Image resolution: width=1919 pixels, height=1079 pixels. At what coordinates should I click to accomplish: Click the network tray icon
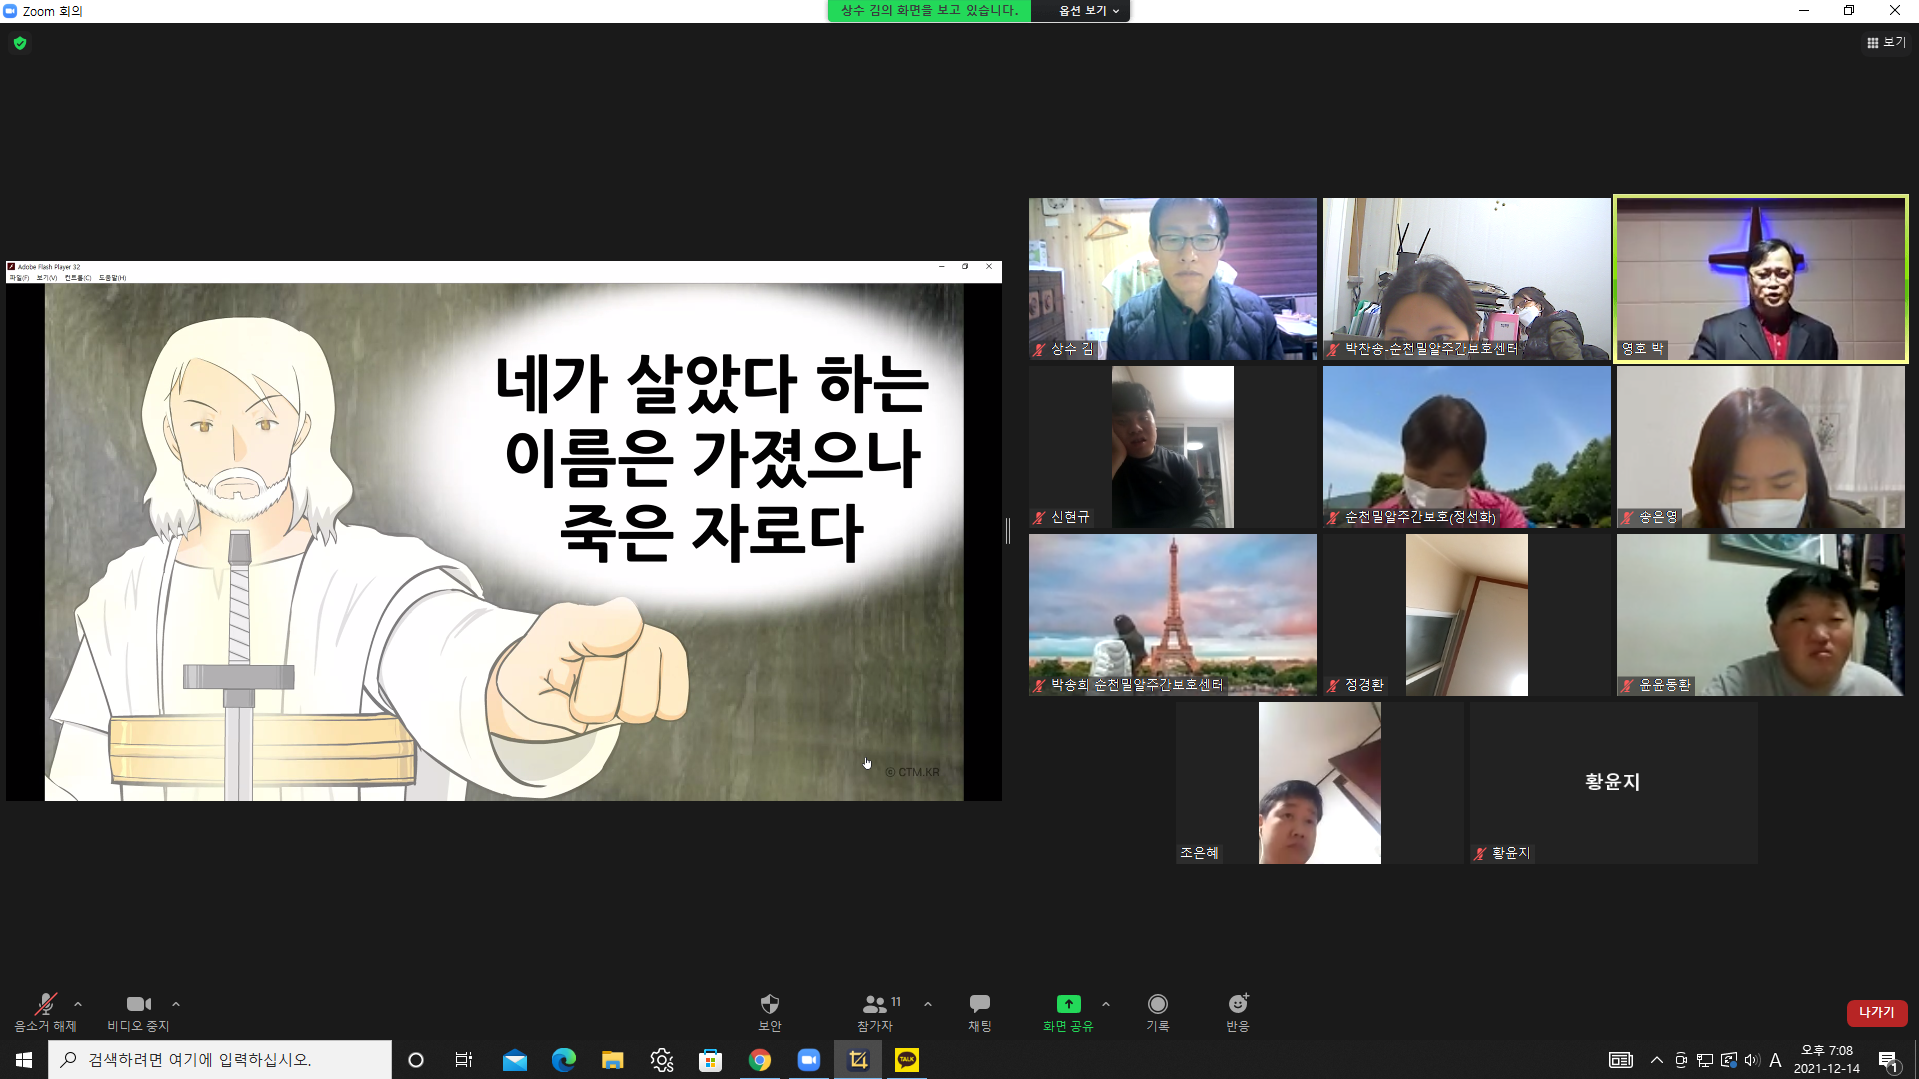click(1705, 1060)
